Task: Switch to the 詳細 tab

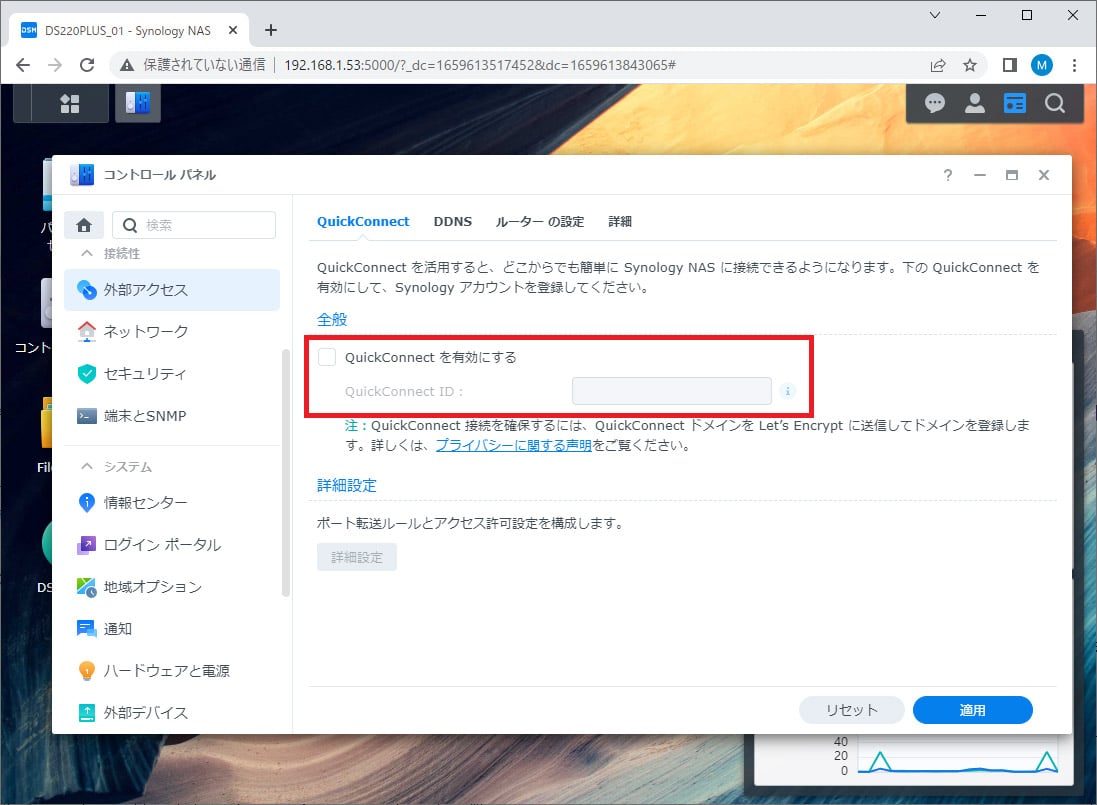Action: pos(620,221)
